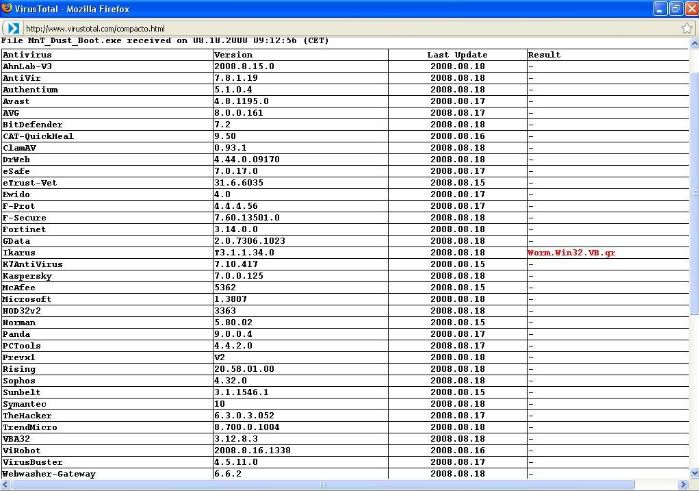The height and width of the screenshot is (491, 699).
Task: Click the Ikarus row name
Action: (x=19, y=252)
